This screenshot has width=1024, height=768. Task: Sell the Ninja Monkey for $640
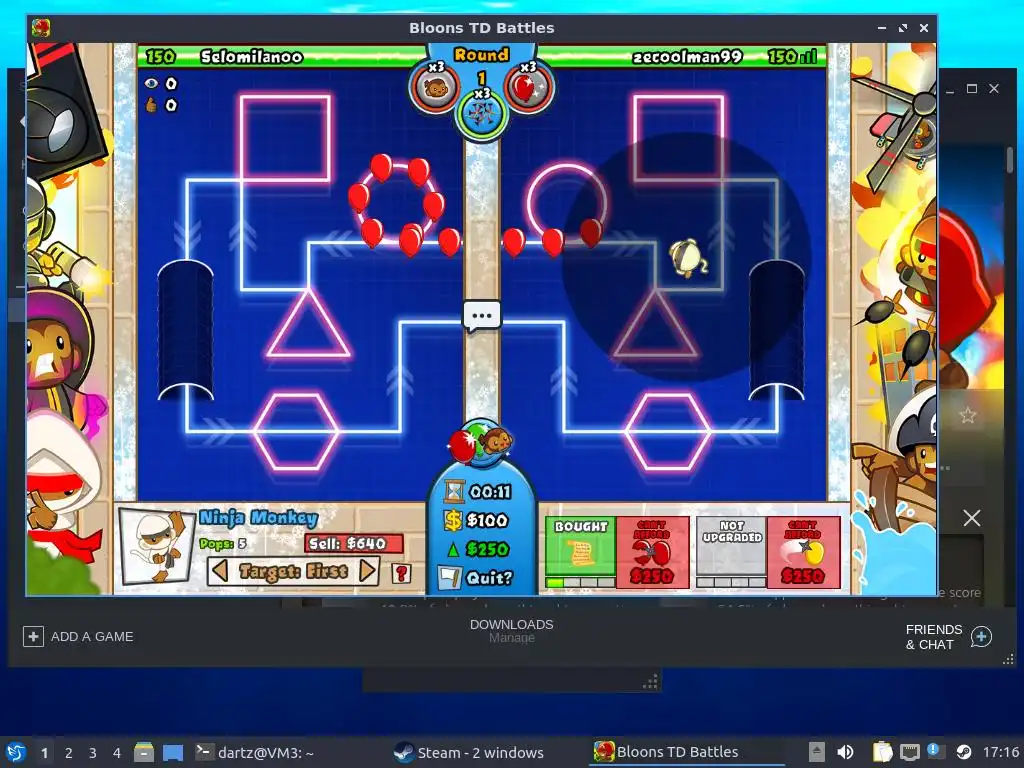click(x=353, y=543)
